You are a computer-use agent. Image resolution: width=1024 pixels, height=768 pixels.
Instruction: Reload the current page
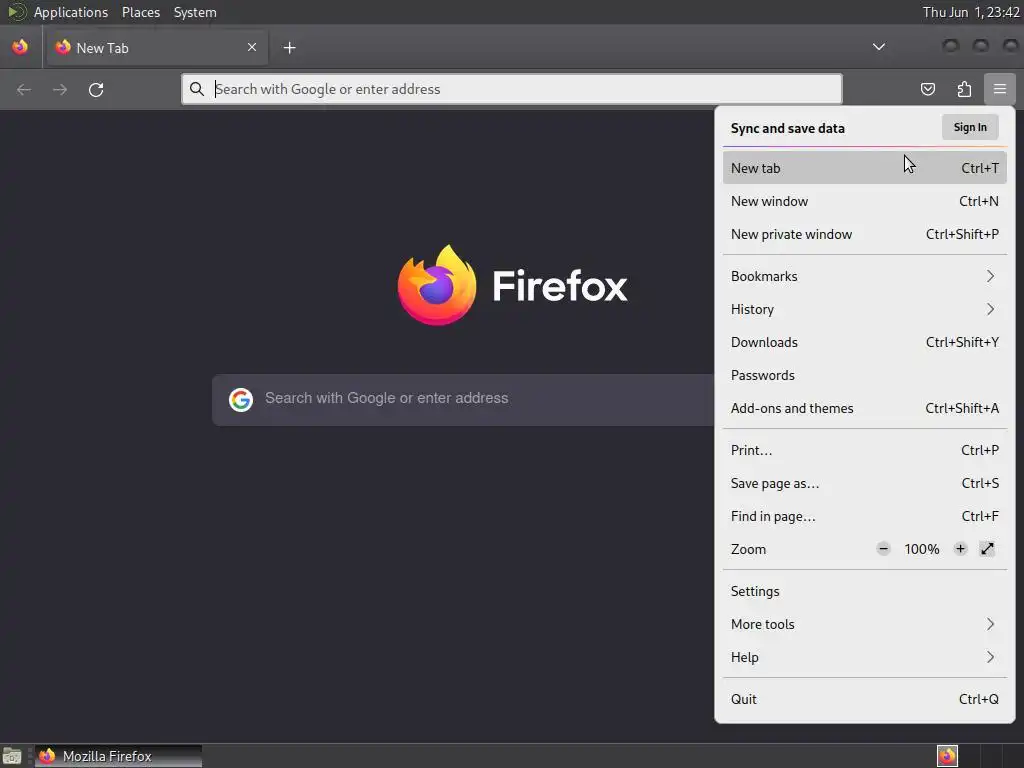coord(96,89)
